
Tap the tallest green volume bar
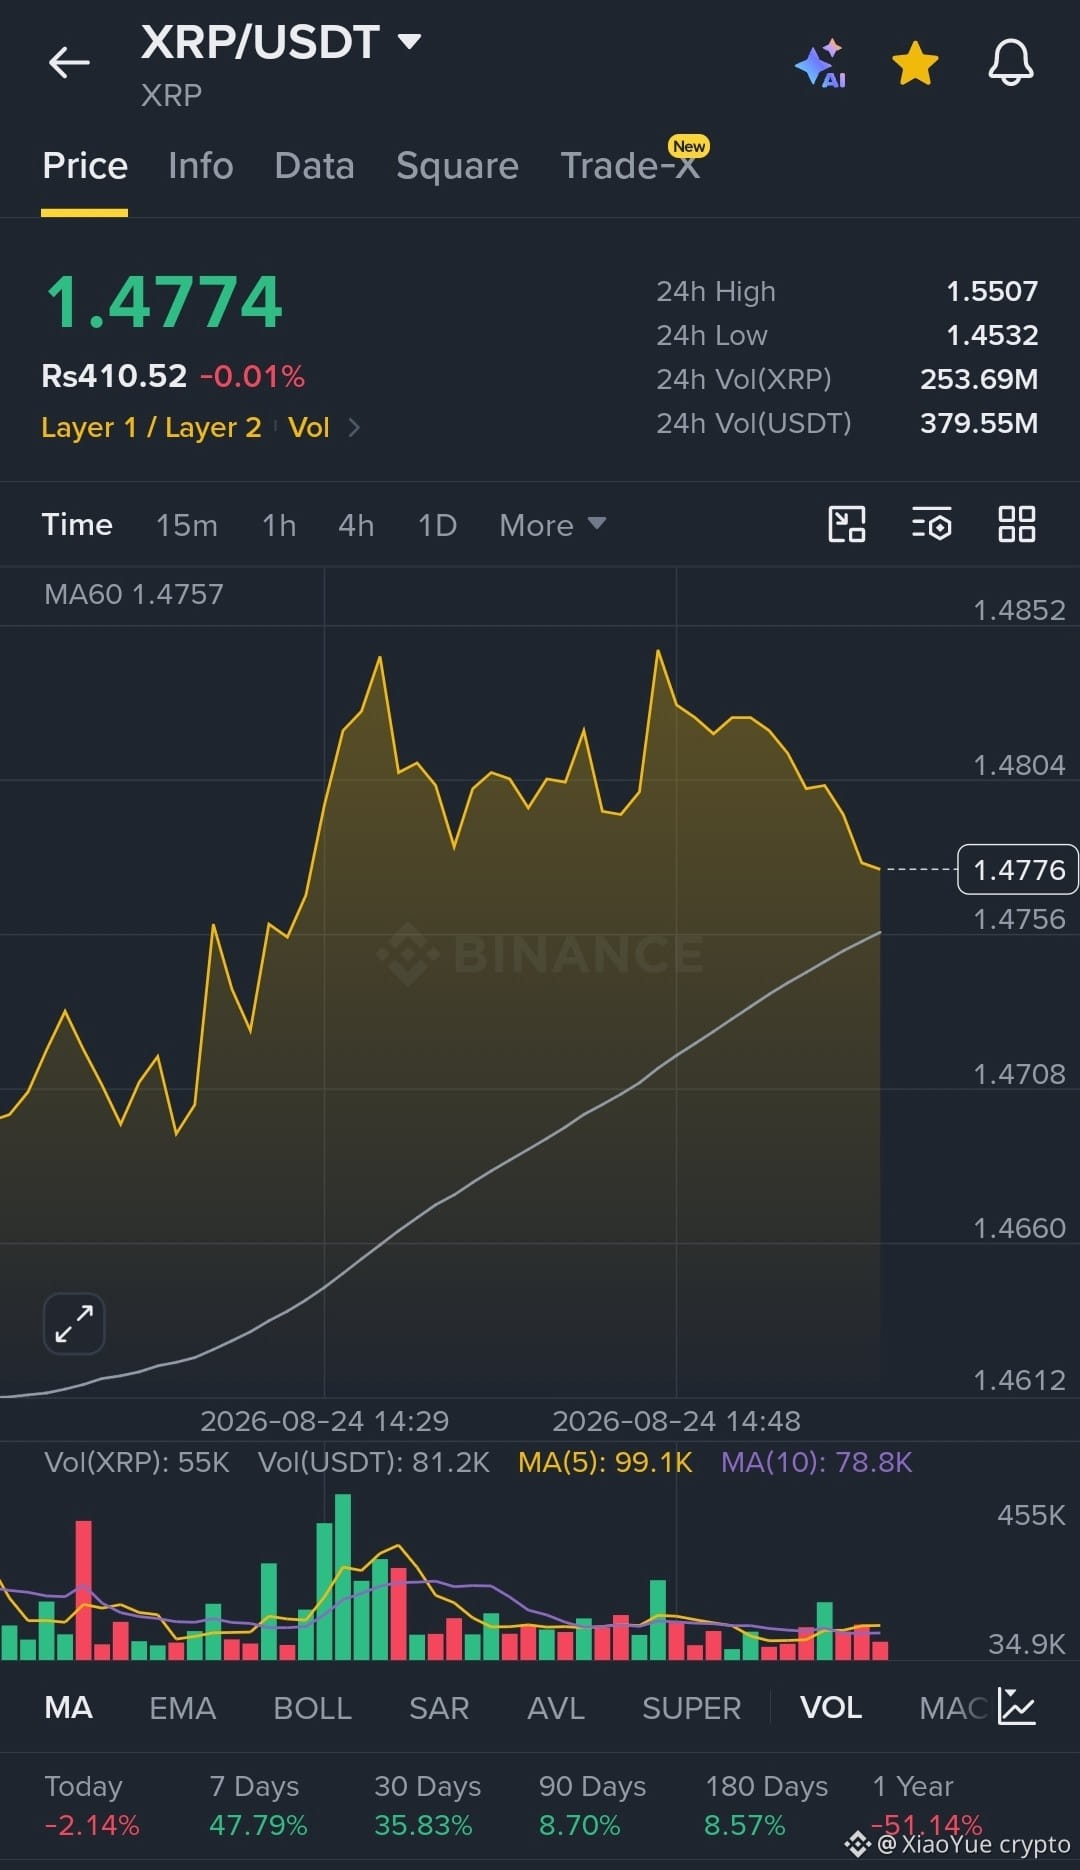pyautogui.click(x=343, y=1577)
